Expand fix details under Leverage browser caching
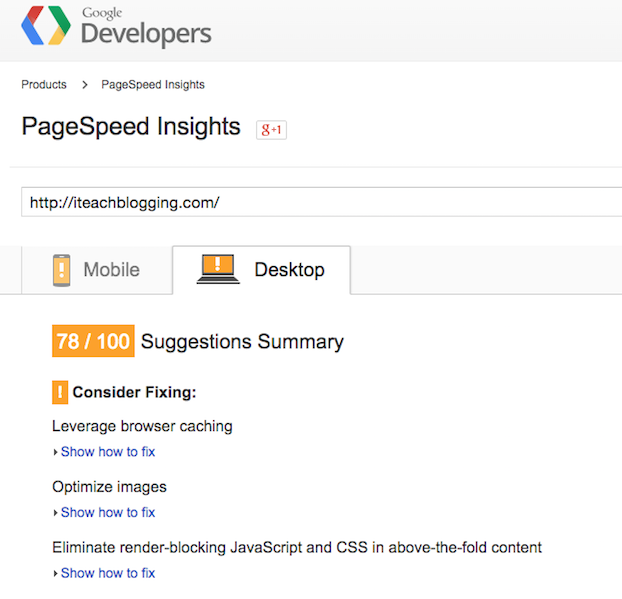Viewport: 622px width, 599px height. pyautogui.click(x=107, y=452)
